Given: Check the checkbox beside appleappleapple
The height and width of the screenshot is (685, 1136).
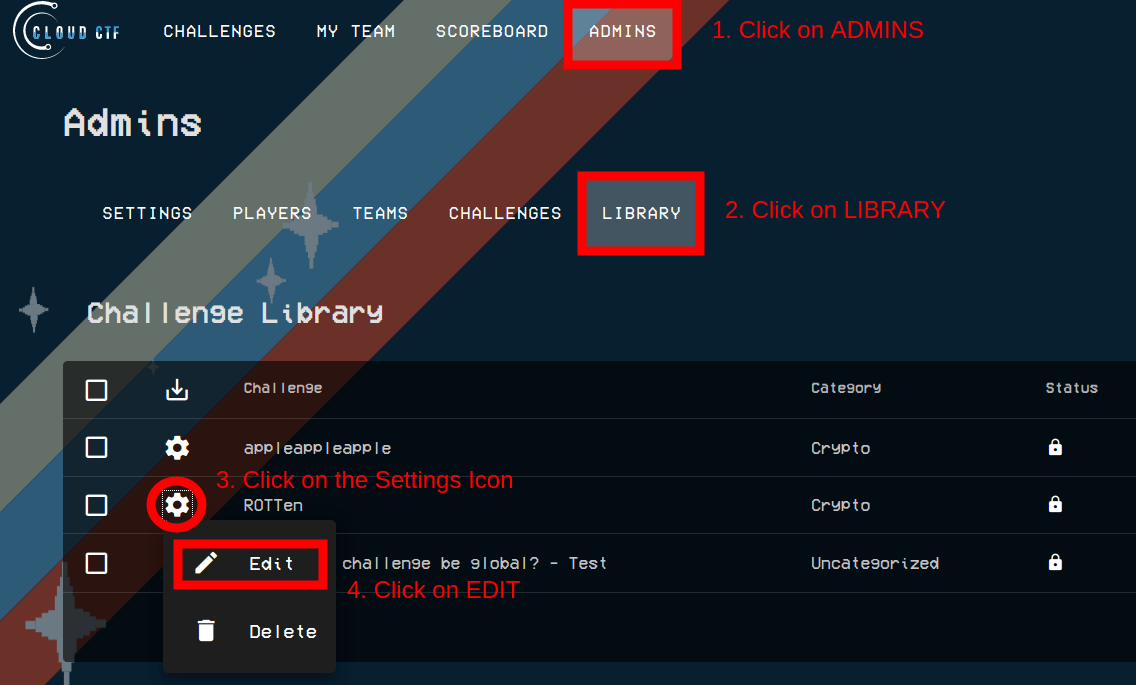Looking at the screenshot, I should [x=96, y=447].
